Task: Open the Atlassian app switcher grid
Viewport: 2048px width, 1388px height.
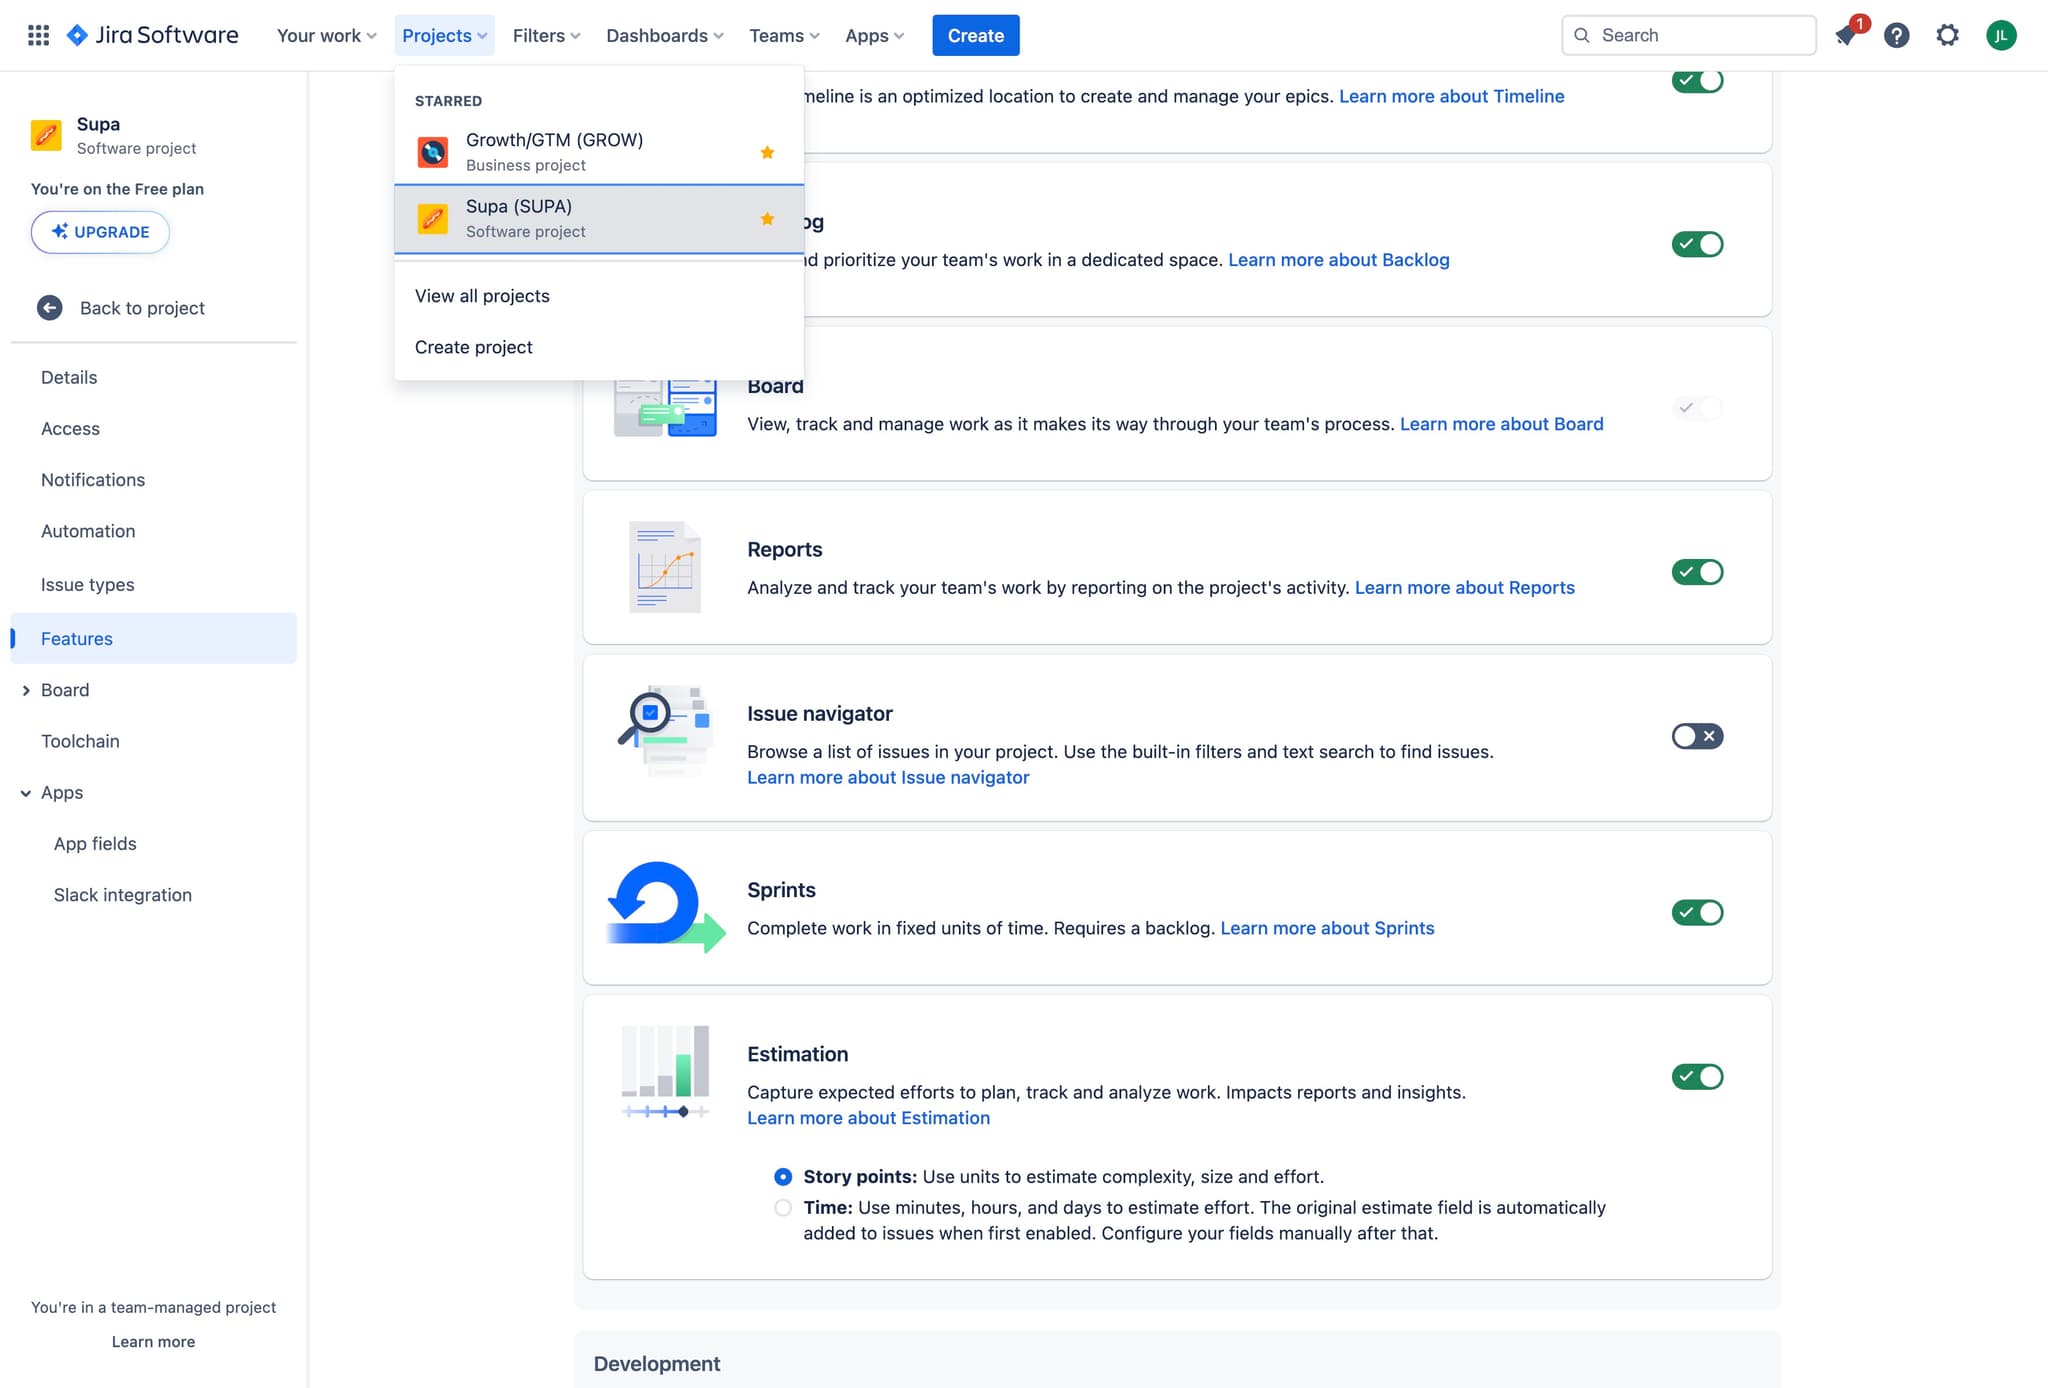Action: 38,34
